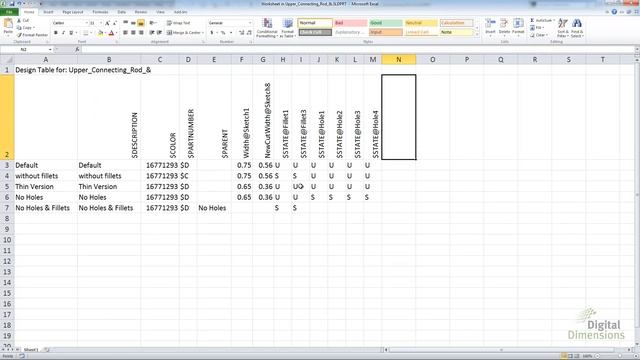Switch to the Data tab
The width and height of the screenshot is (640, 360).
point(122,12)
